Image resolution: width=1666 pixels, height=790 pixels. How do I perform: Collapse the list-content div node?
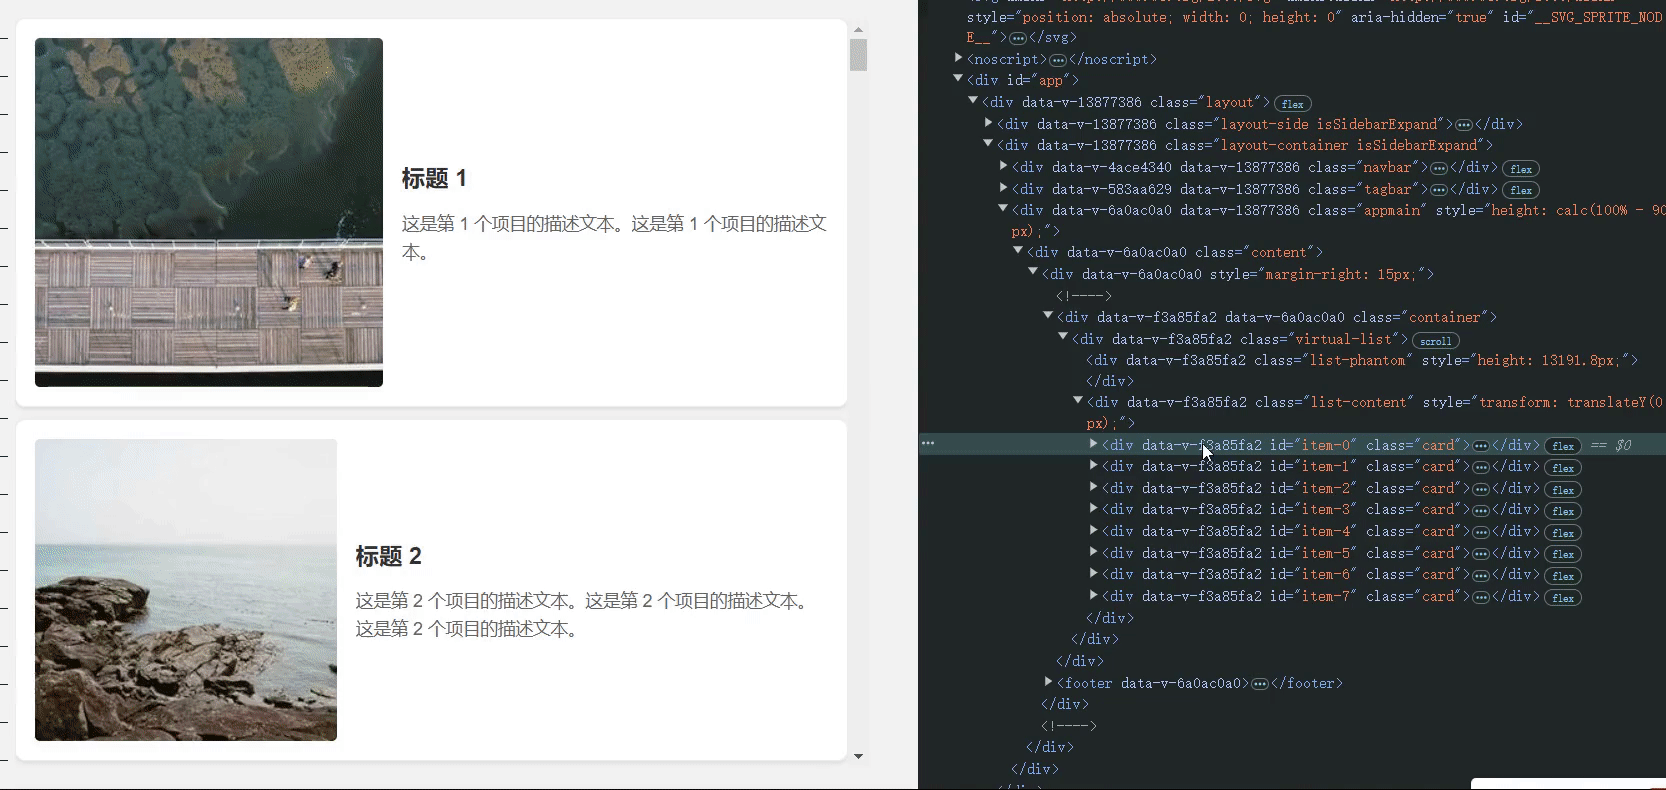1078,401
